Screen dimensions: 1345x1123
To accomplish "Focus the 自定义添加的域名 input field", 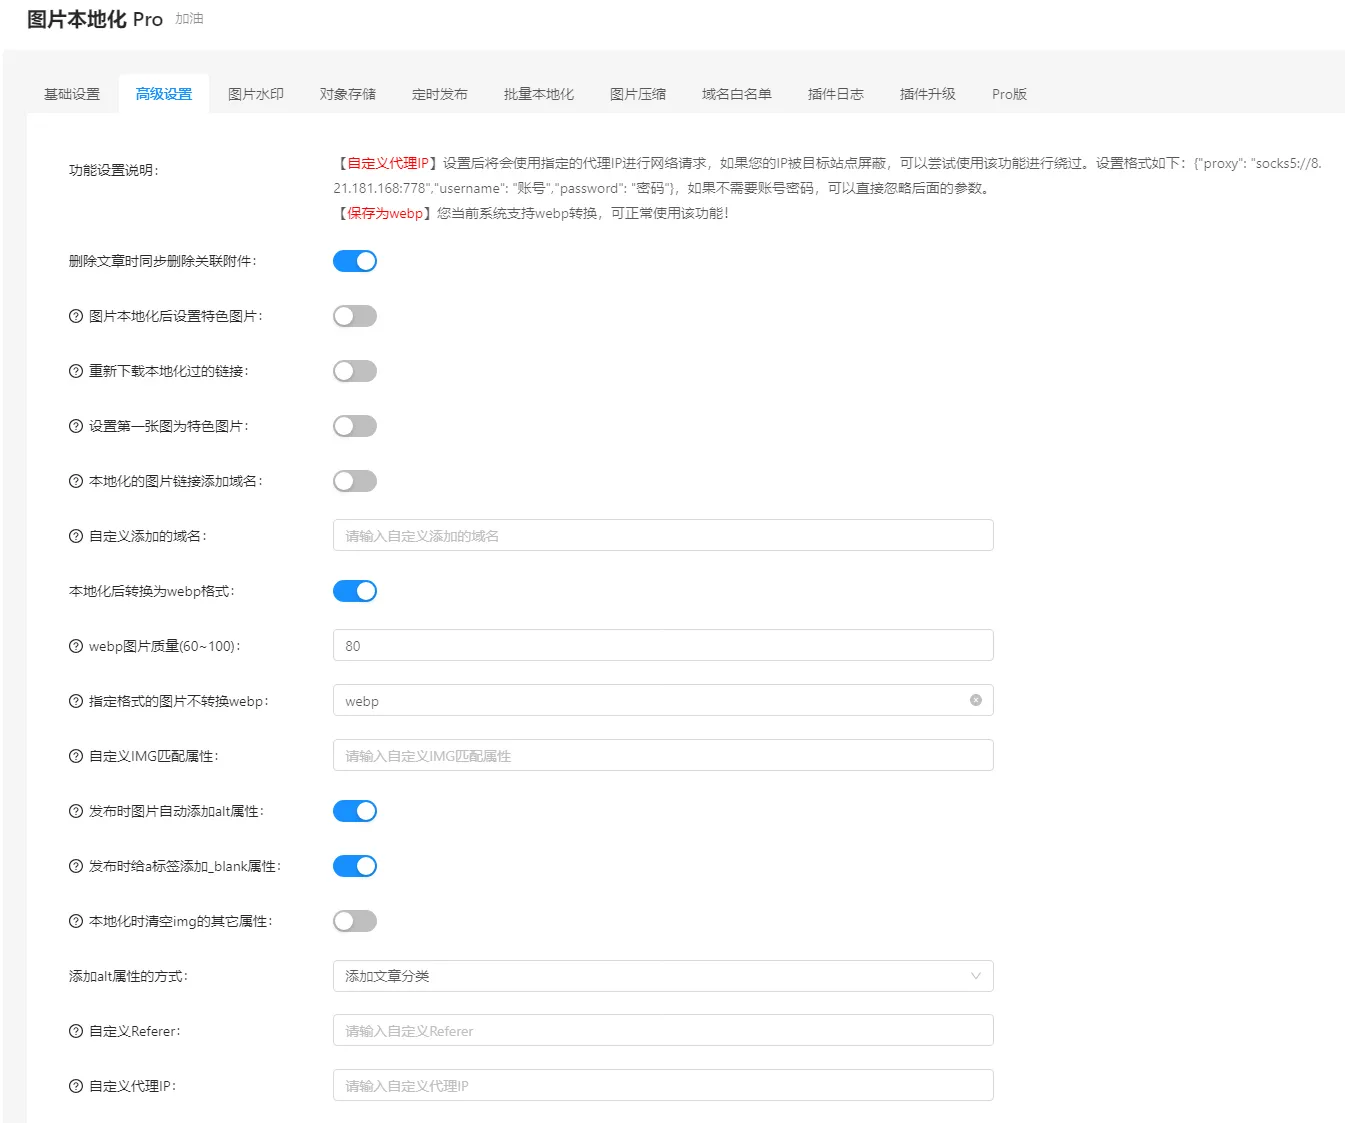I will (x=662, y=535).
